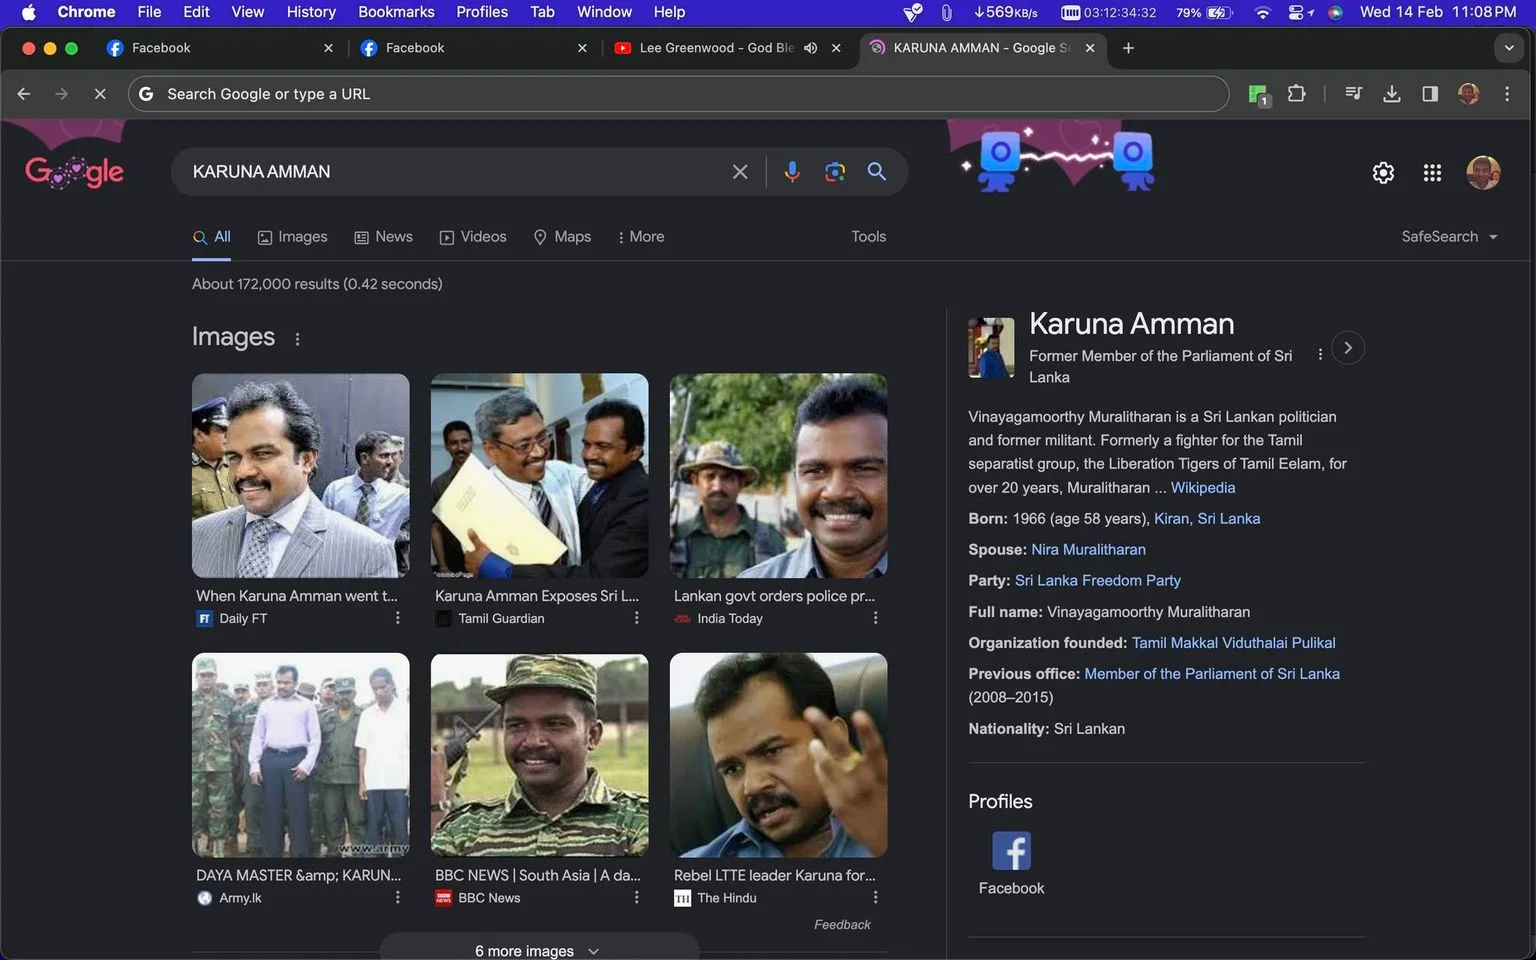Screen dimensions: 1536x960
Task: Click Feedback under image results
Action: click(842, 925)
